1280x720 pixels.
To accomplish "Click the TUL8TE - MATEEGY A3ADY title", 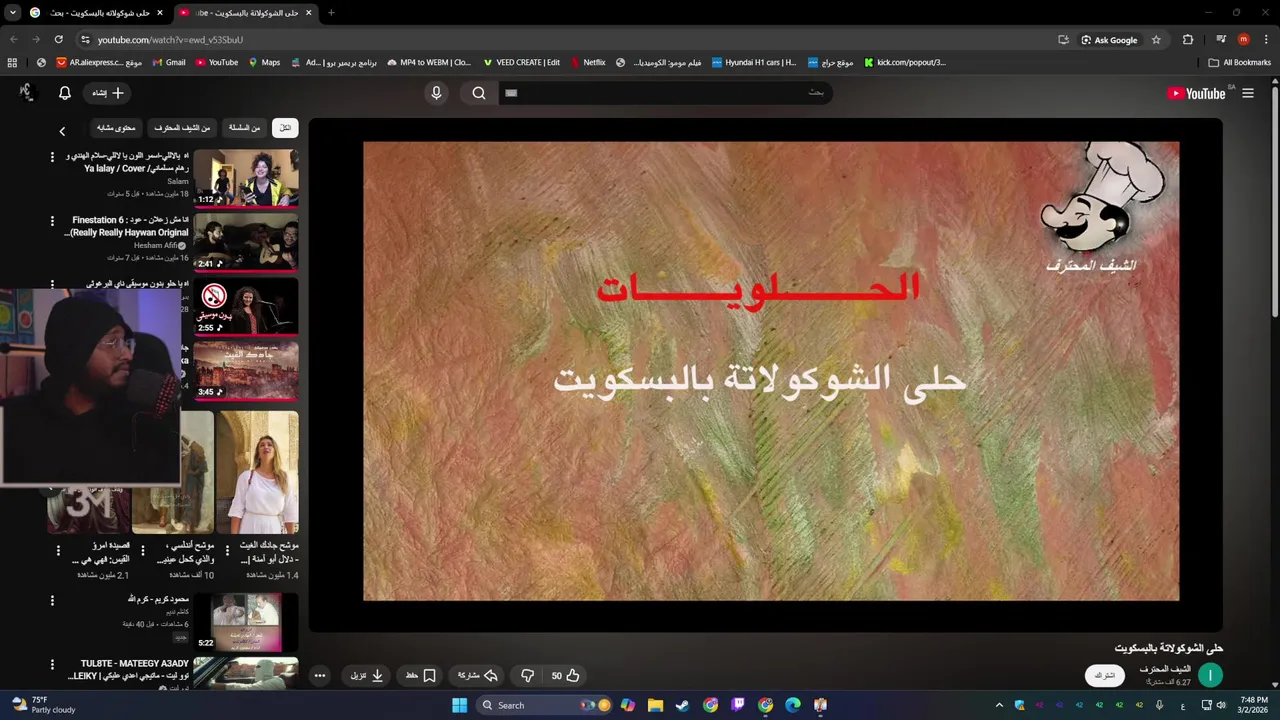I will click(128, 669).
